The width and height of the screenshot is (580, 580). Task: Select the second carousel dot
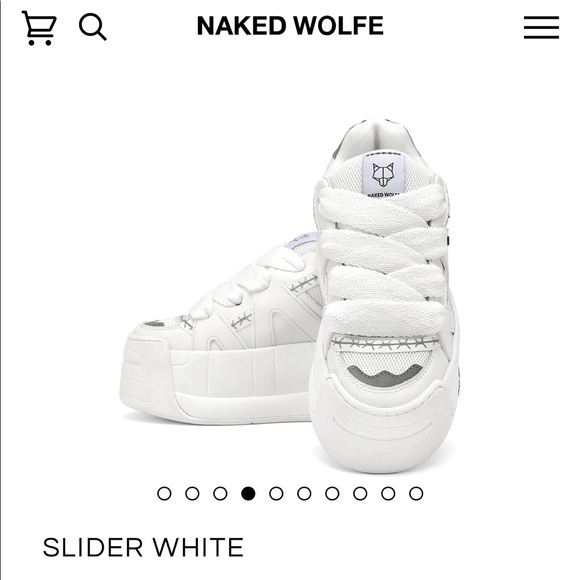pos(192,493)
